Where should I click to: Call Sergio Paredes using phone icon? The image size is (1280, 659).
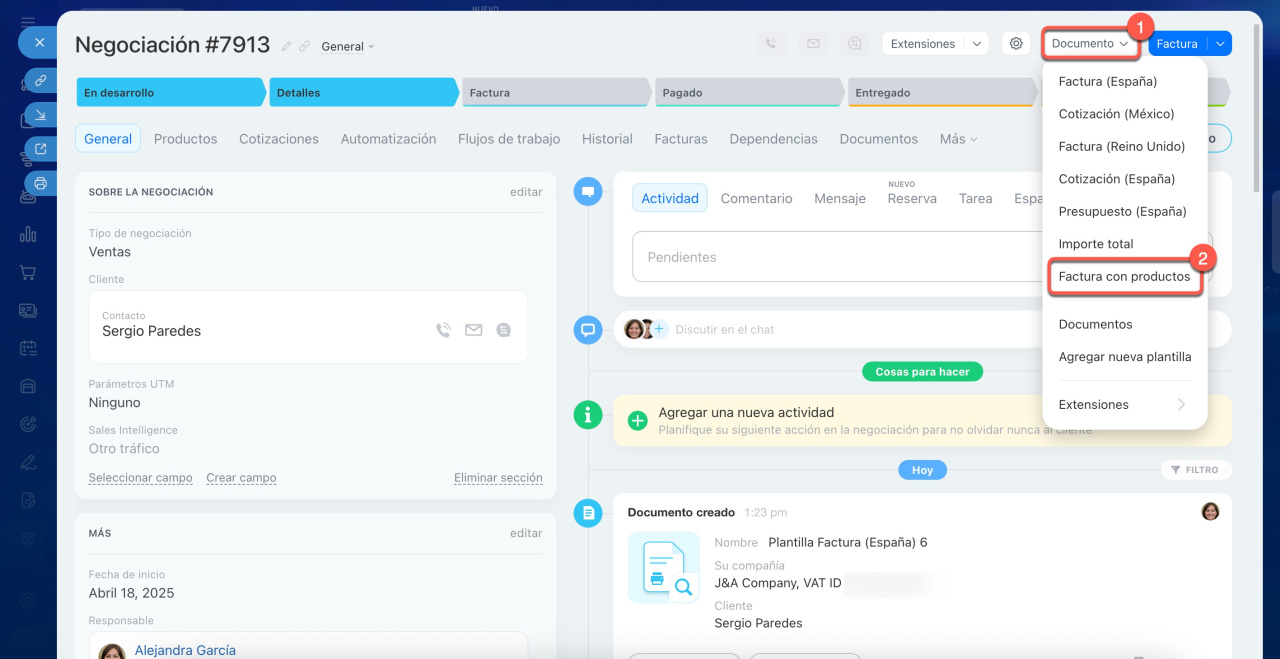(x=443, y=330)
